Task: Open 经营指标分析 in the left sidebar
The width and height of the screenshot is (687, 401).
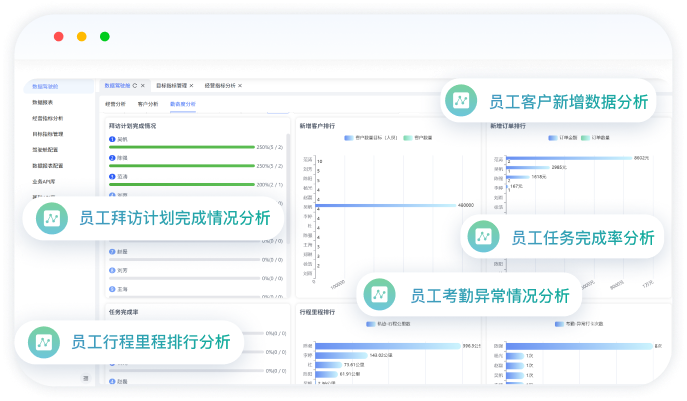Action: pyautogui.click(x=47, y=117)
